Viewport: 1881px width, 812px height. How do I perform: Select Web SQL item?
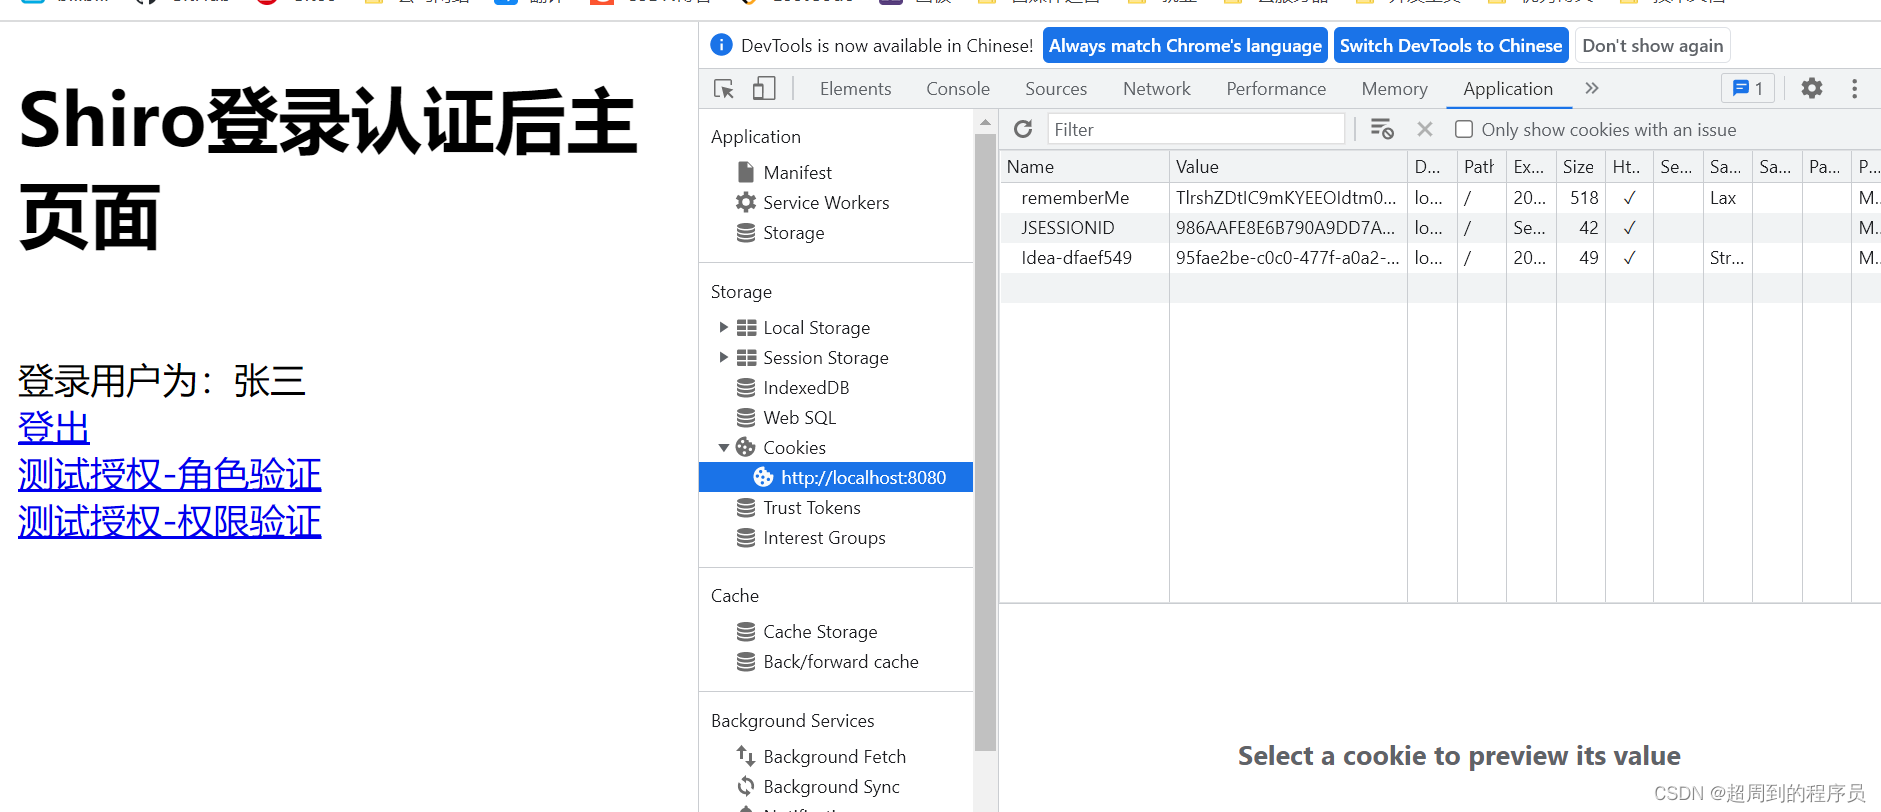799,417
